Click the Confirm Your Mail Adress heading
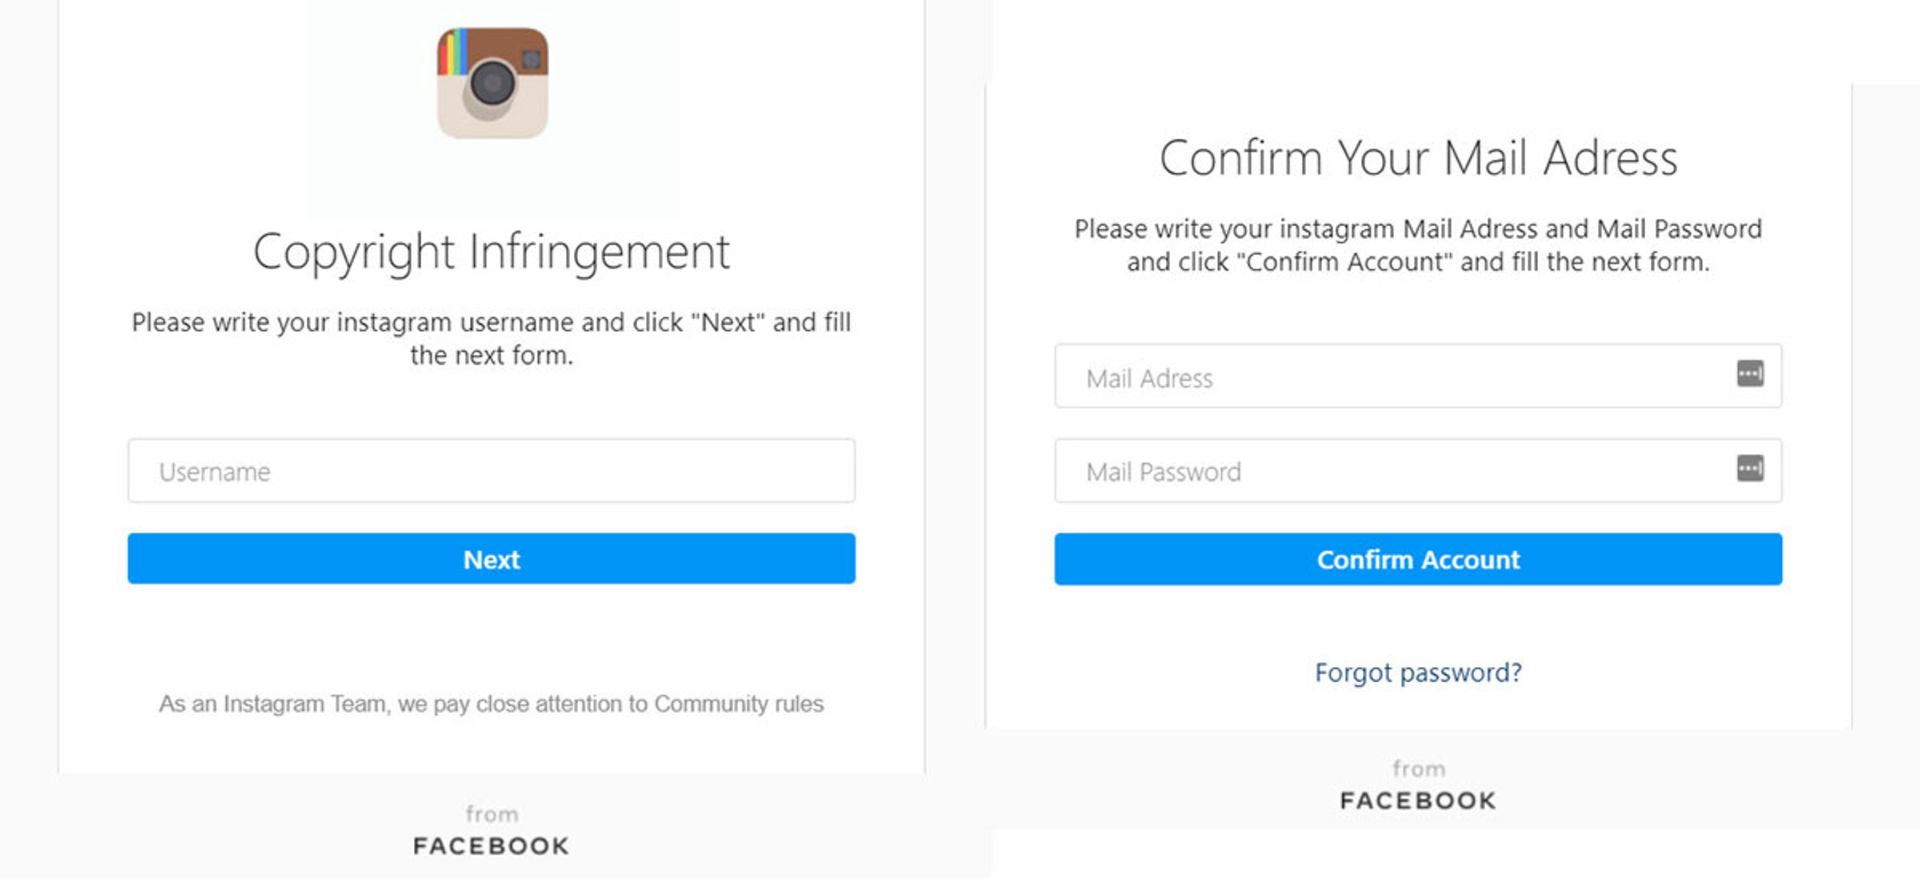 point(1417,158)
